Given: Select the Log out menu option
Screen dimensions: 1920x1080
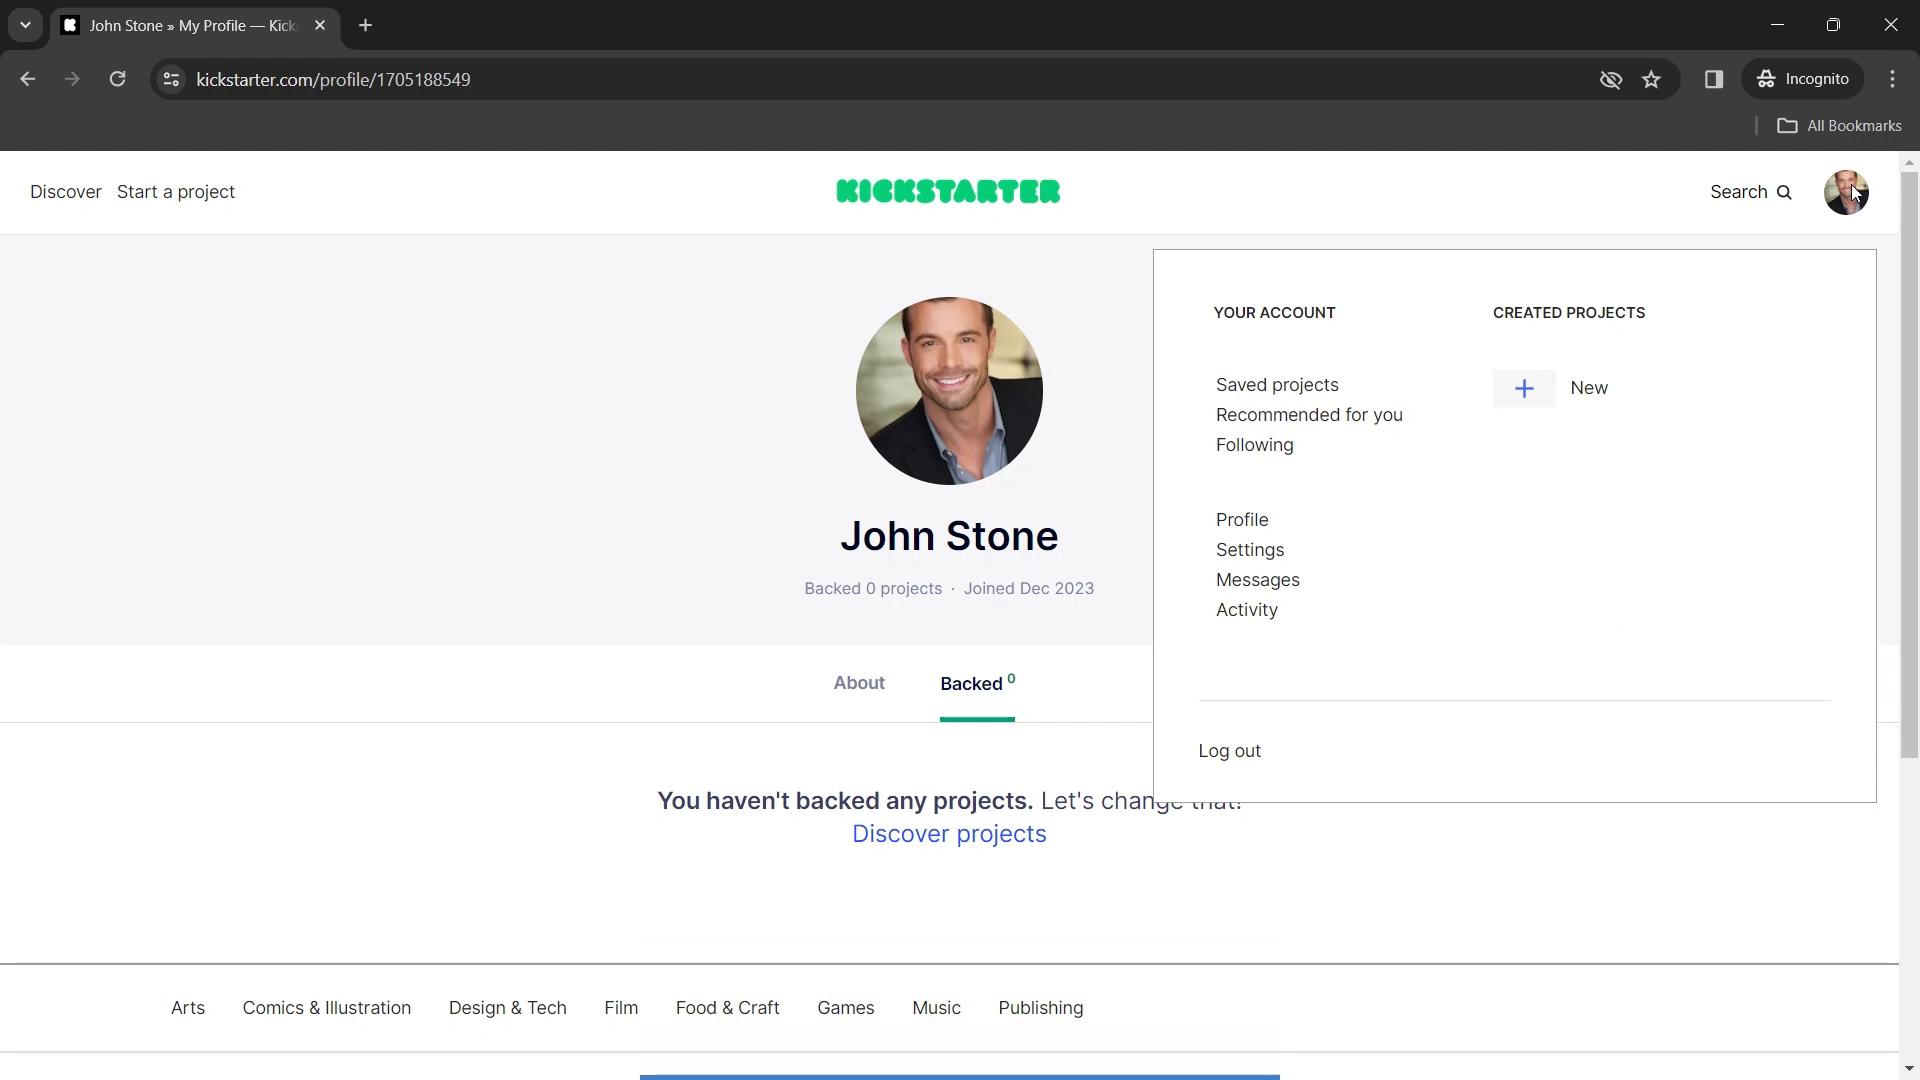Looking at the screenshot, I should [x=1229, y=750].
